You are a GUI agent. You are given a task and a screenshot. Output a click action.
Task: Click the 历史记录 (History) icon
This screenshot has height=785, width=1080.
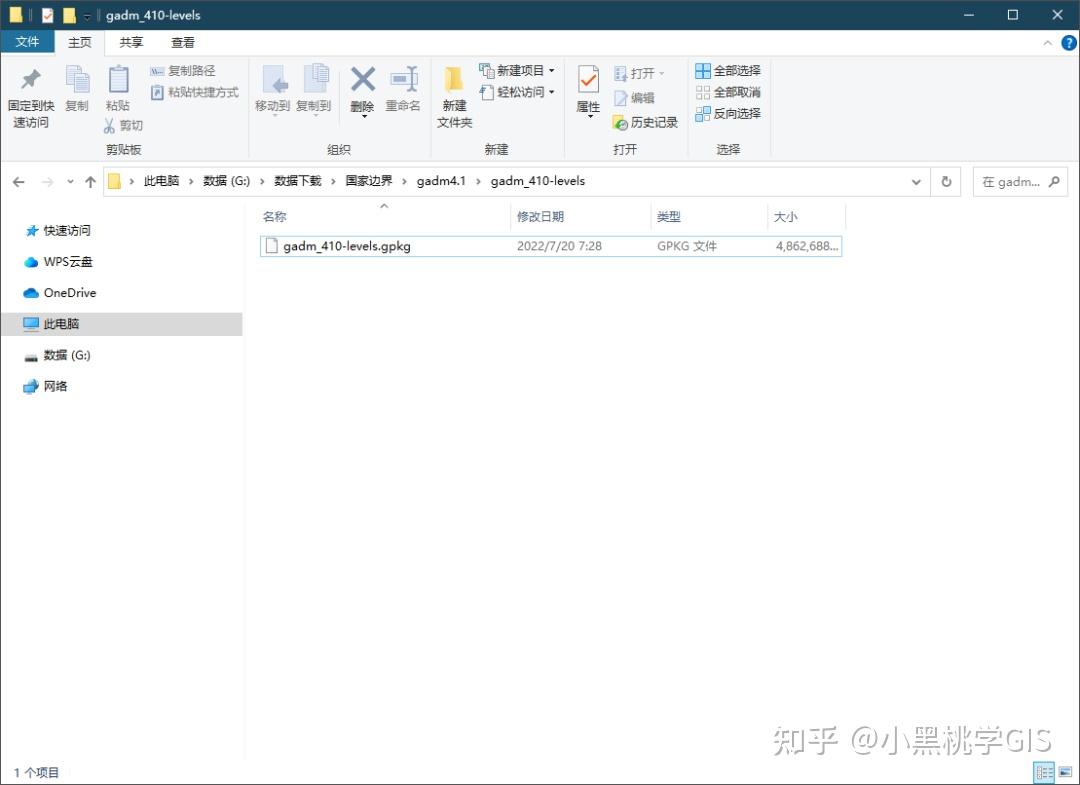click(645, 122)
